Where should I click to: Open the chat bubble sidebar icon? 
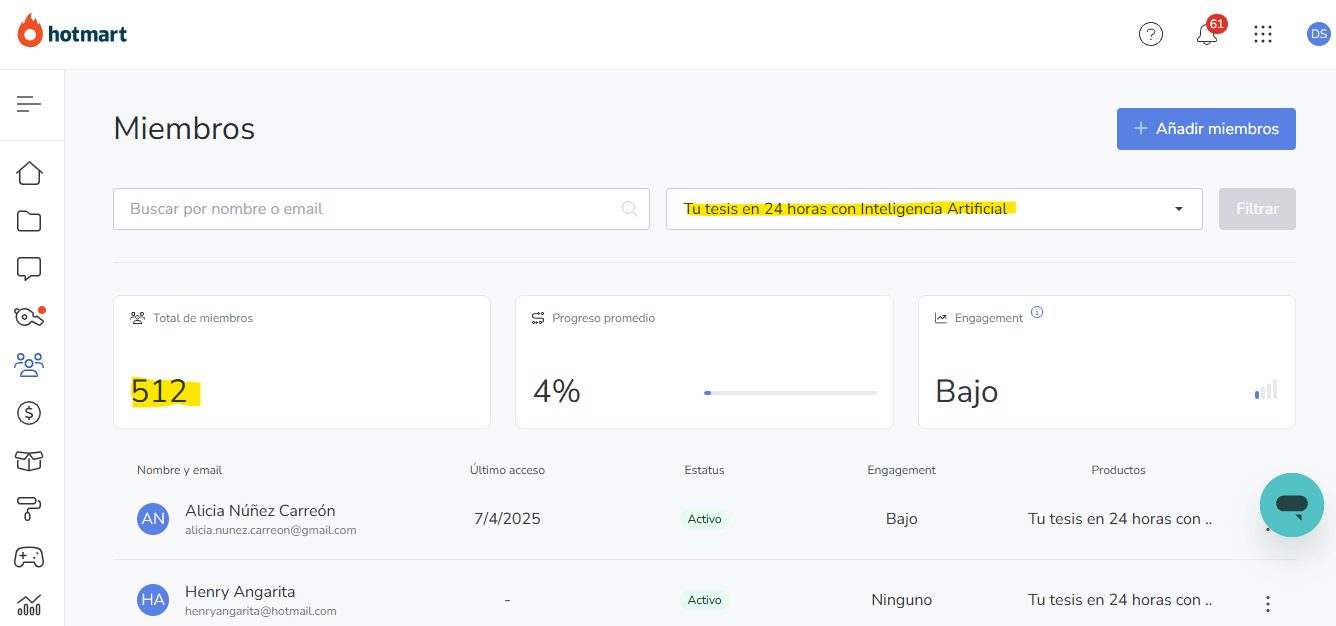tap(29, 268)
